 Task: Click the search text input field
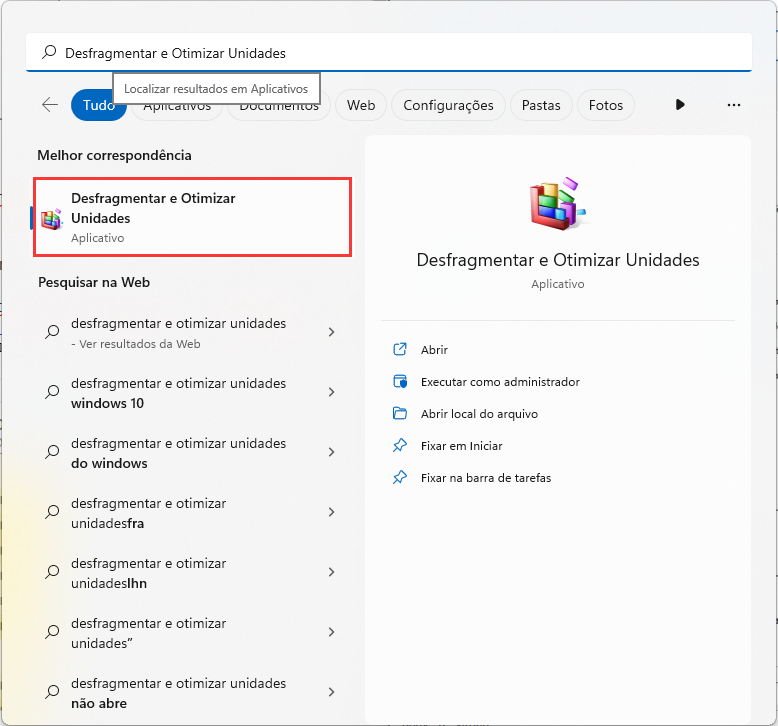pyautogui.click(x=389, y=53)
